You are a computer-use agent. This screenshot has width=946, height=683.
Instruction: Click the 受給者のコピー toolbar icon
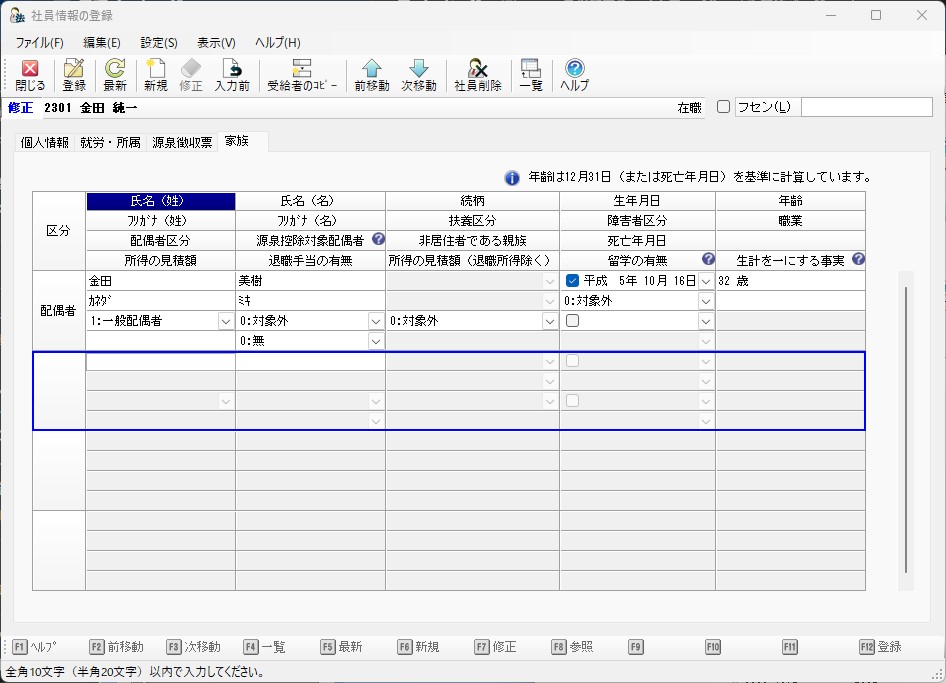tap(302, 75)
